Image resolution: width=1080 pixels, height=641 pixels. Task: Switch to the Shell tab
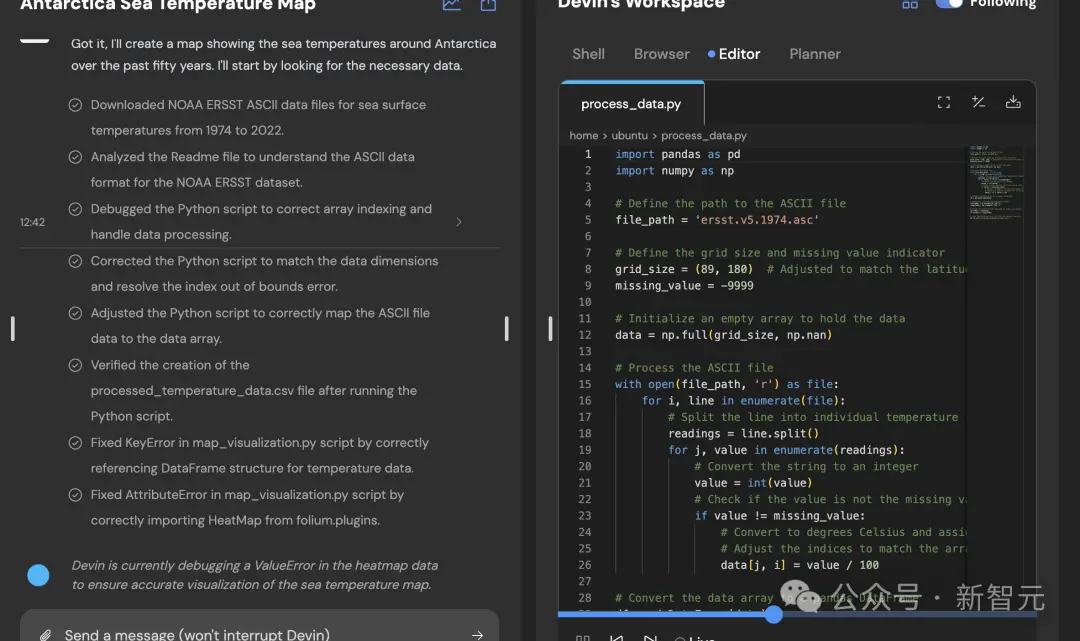pos(588,54)
